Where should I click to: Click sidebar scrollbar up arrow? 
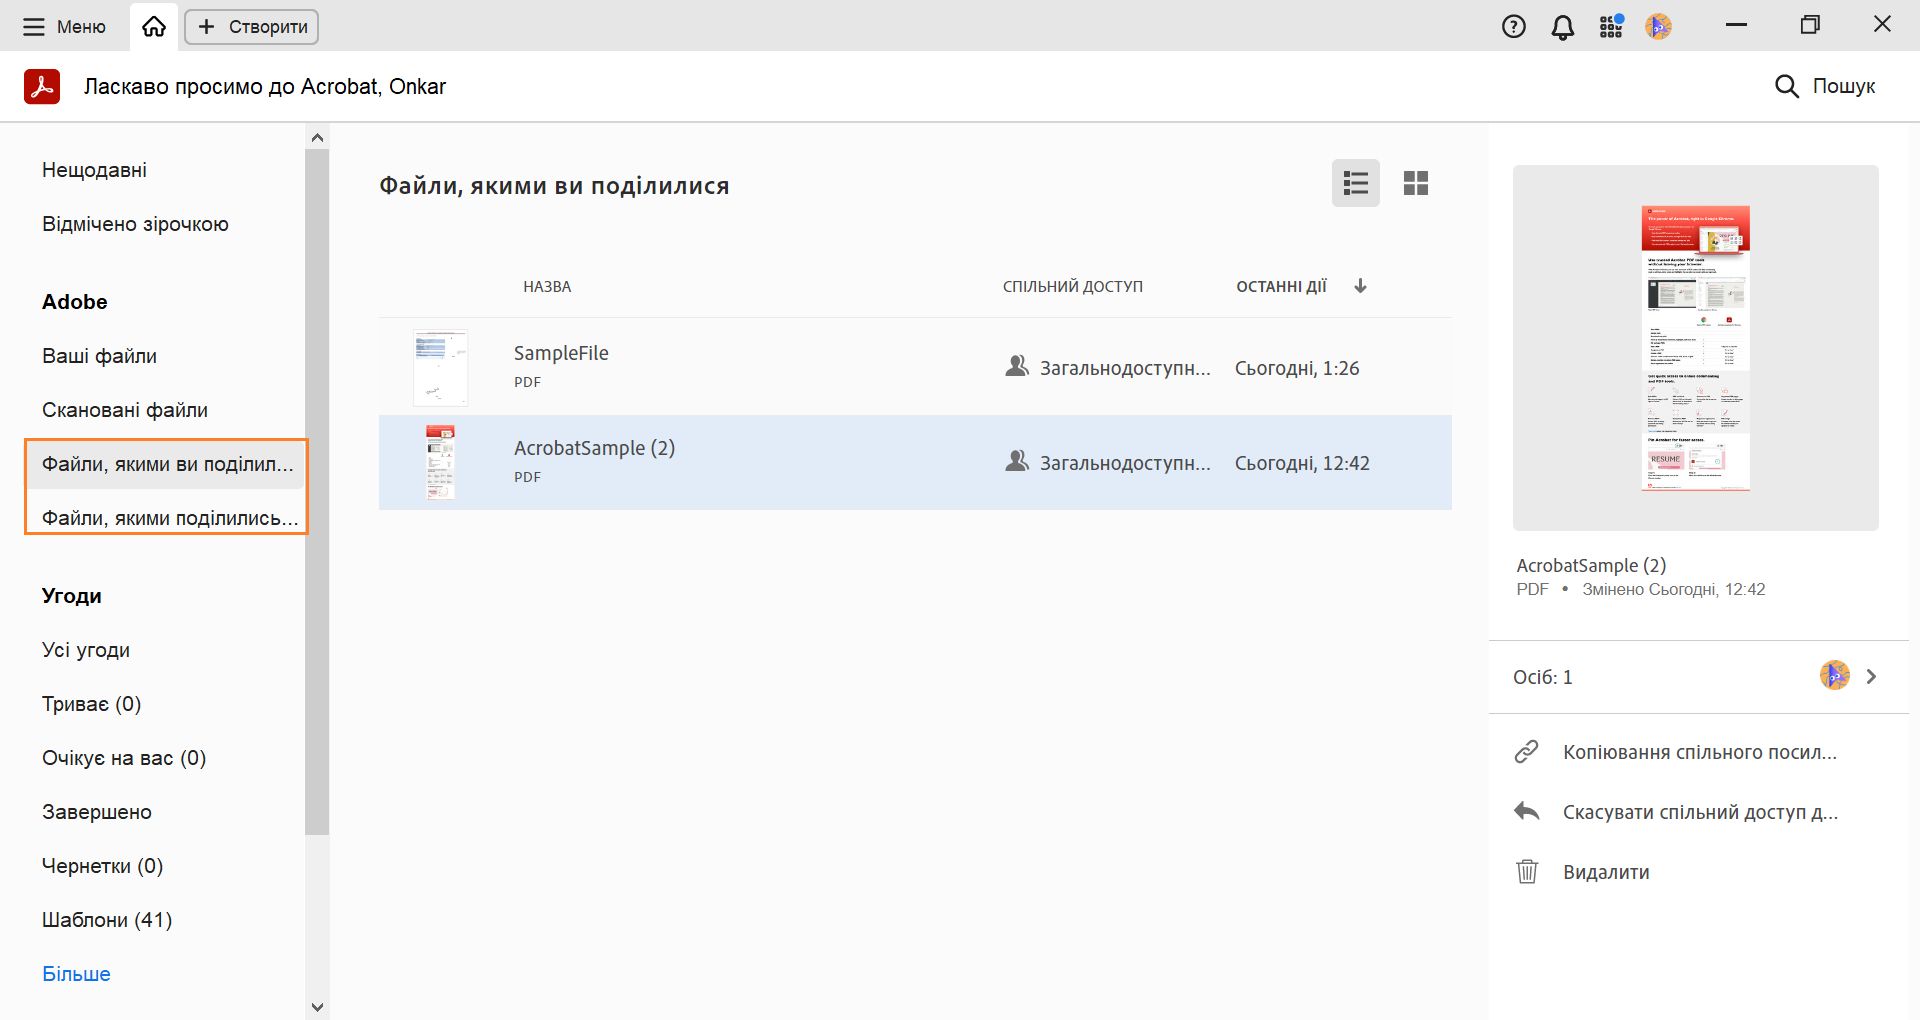point(318,137)
